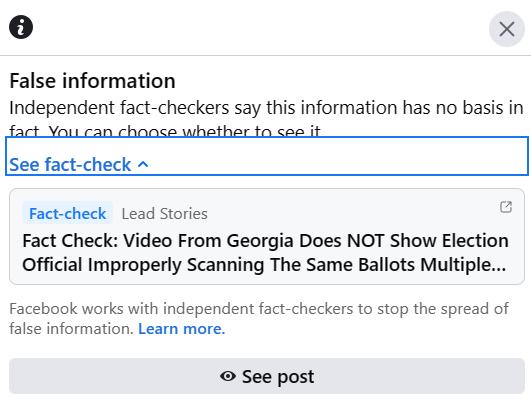The width and height of the screenshot is (531, 399).
Task: Select the Lead Stories source label
Action: coord(165,214)
